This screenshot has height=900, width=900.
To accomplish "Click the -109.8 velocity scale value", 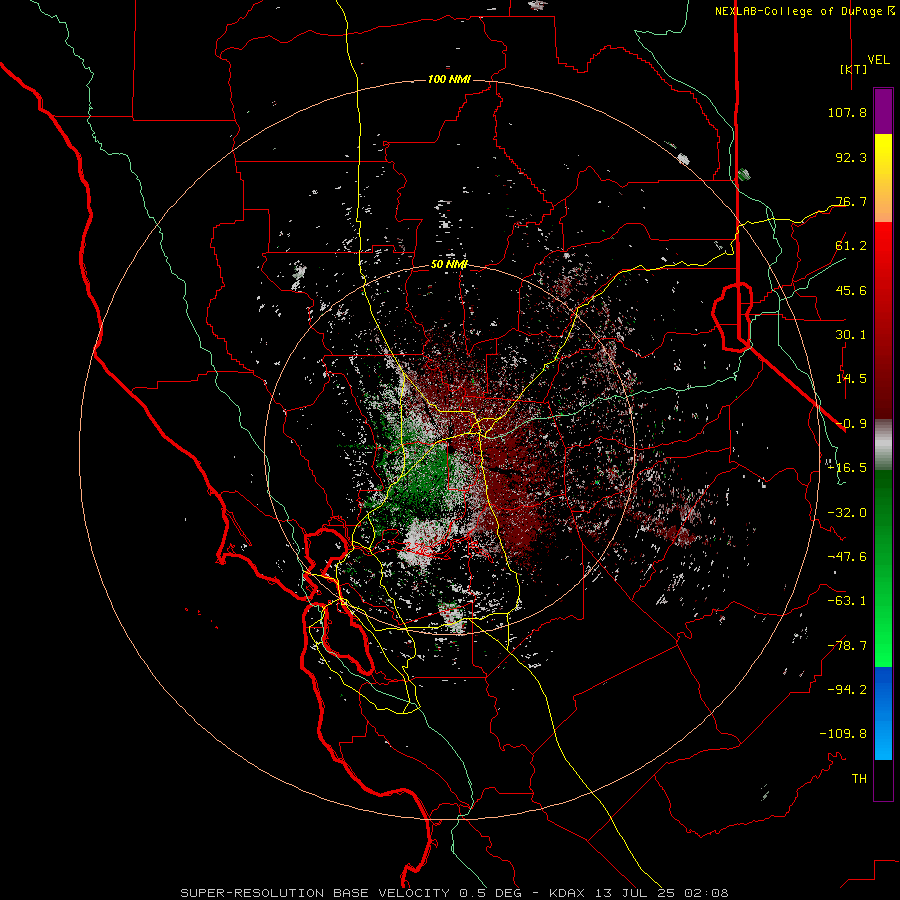I will 843,734.
